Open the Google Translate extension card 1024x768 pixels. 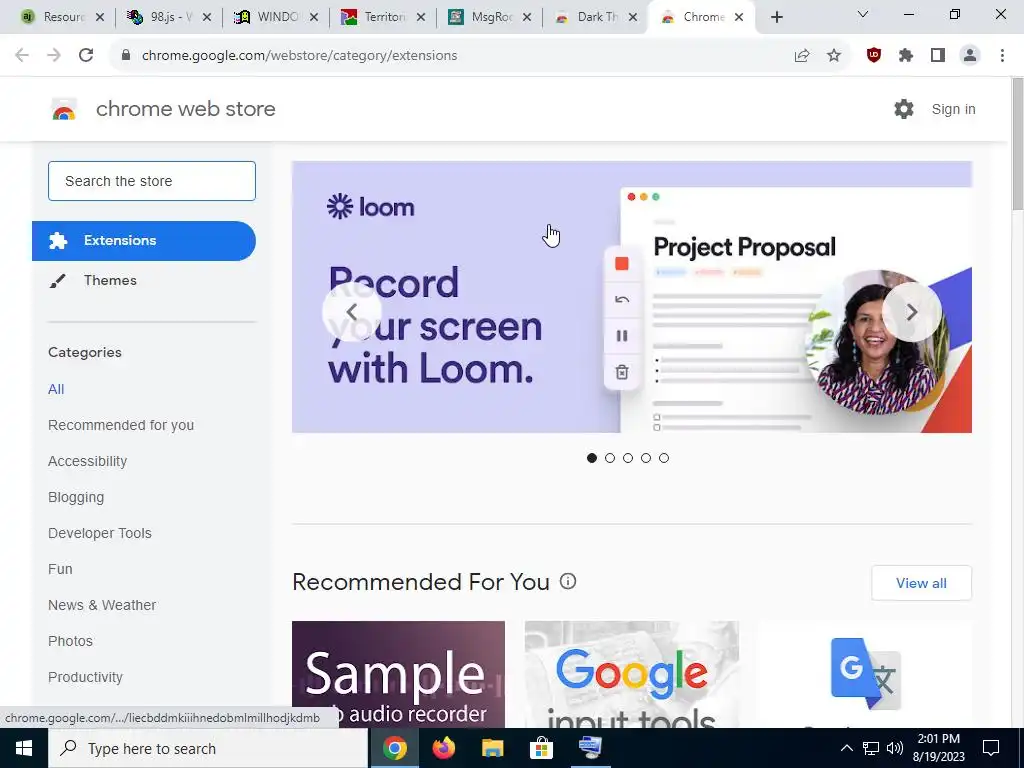pyautogui.click(x=865, y=675)
